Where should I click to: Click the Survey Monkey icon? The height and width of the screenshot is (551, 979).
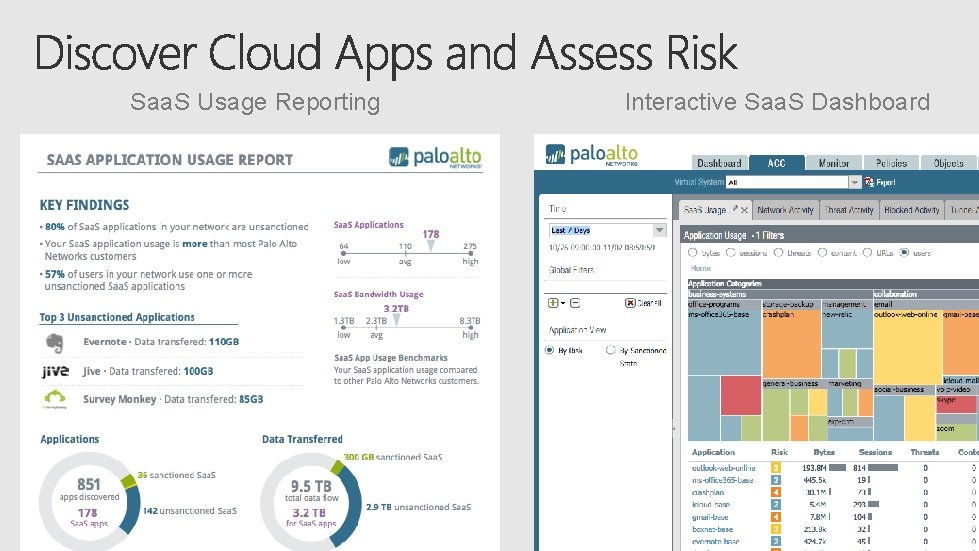pyautogui.click(x=55, y=399)
